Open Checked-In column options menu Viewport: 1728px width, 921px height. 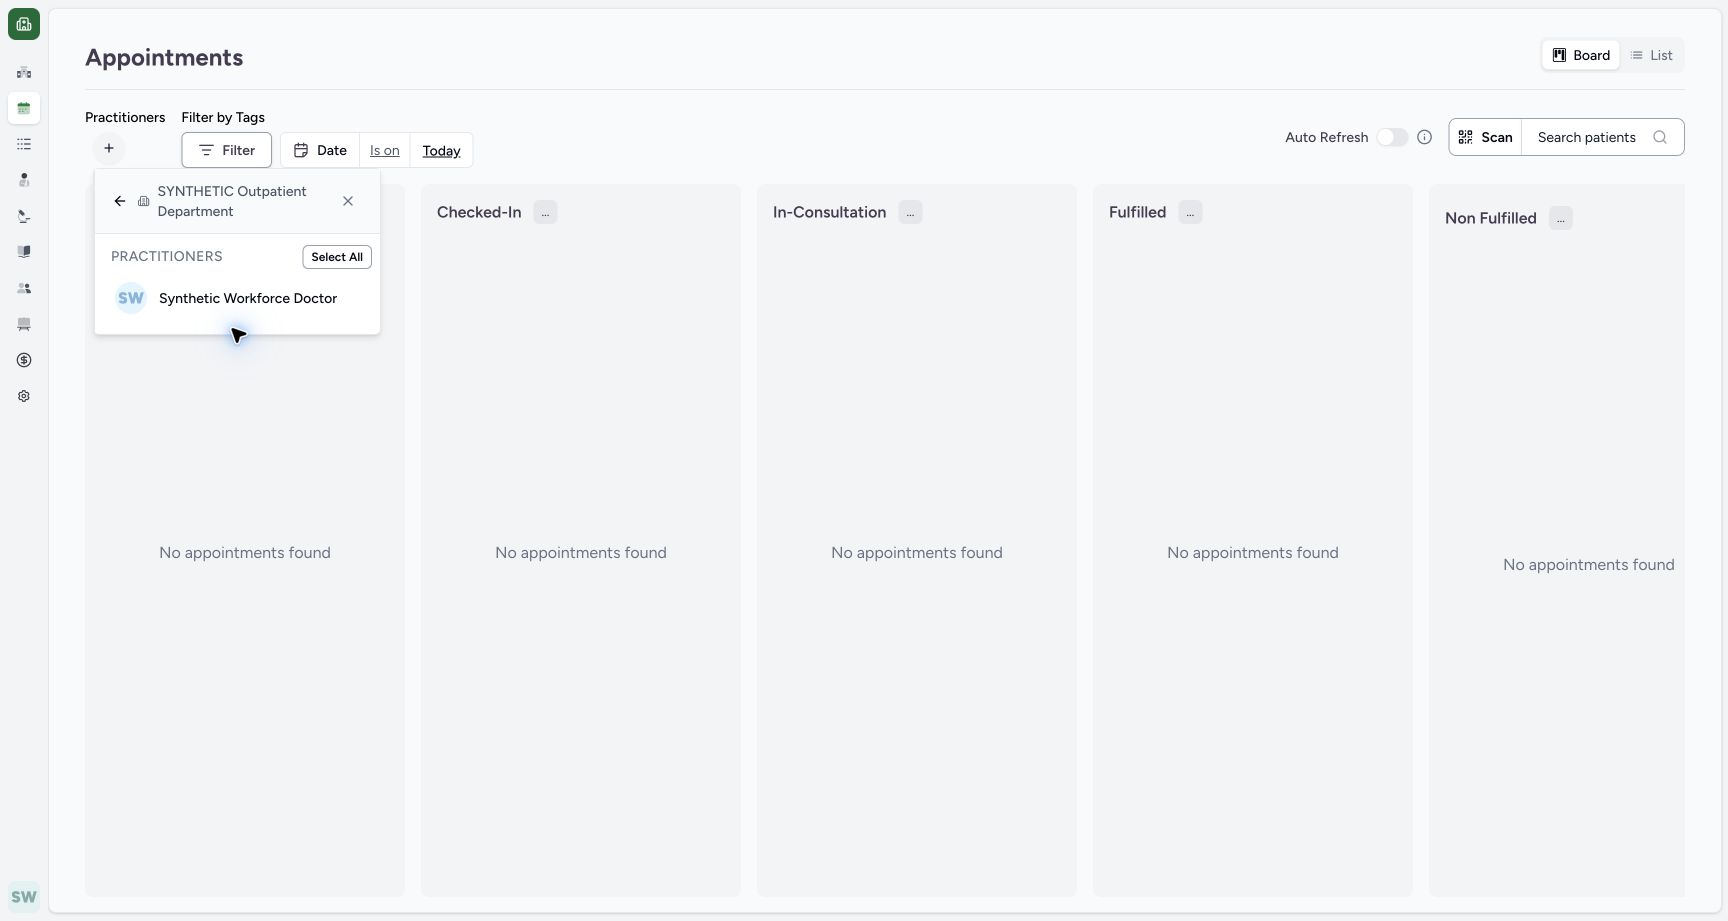[x=545, y=212]
